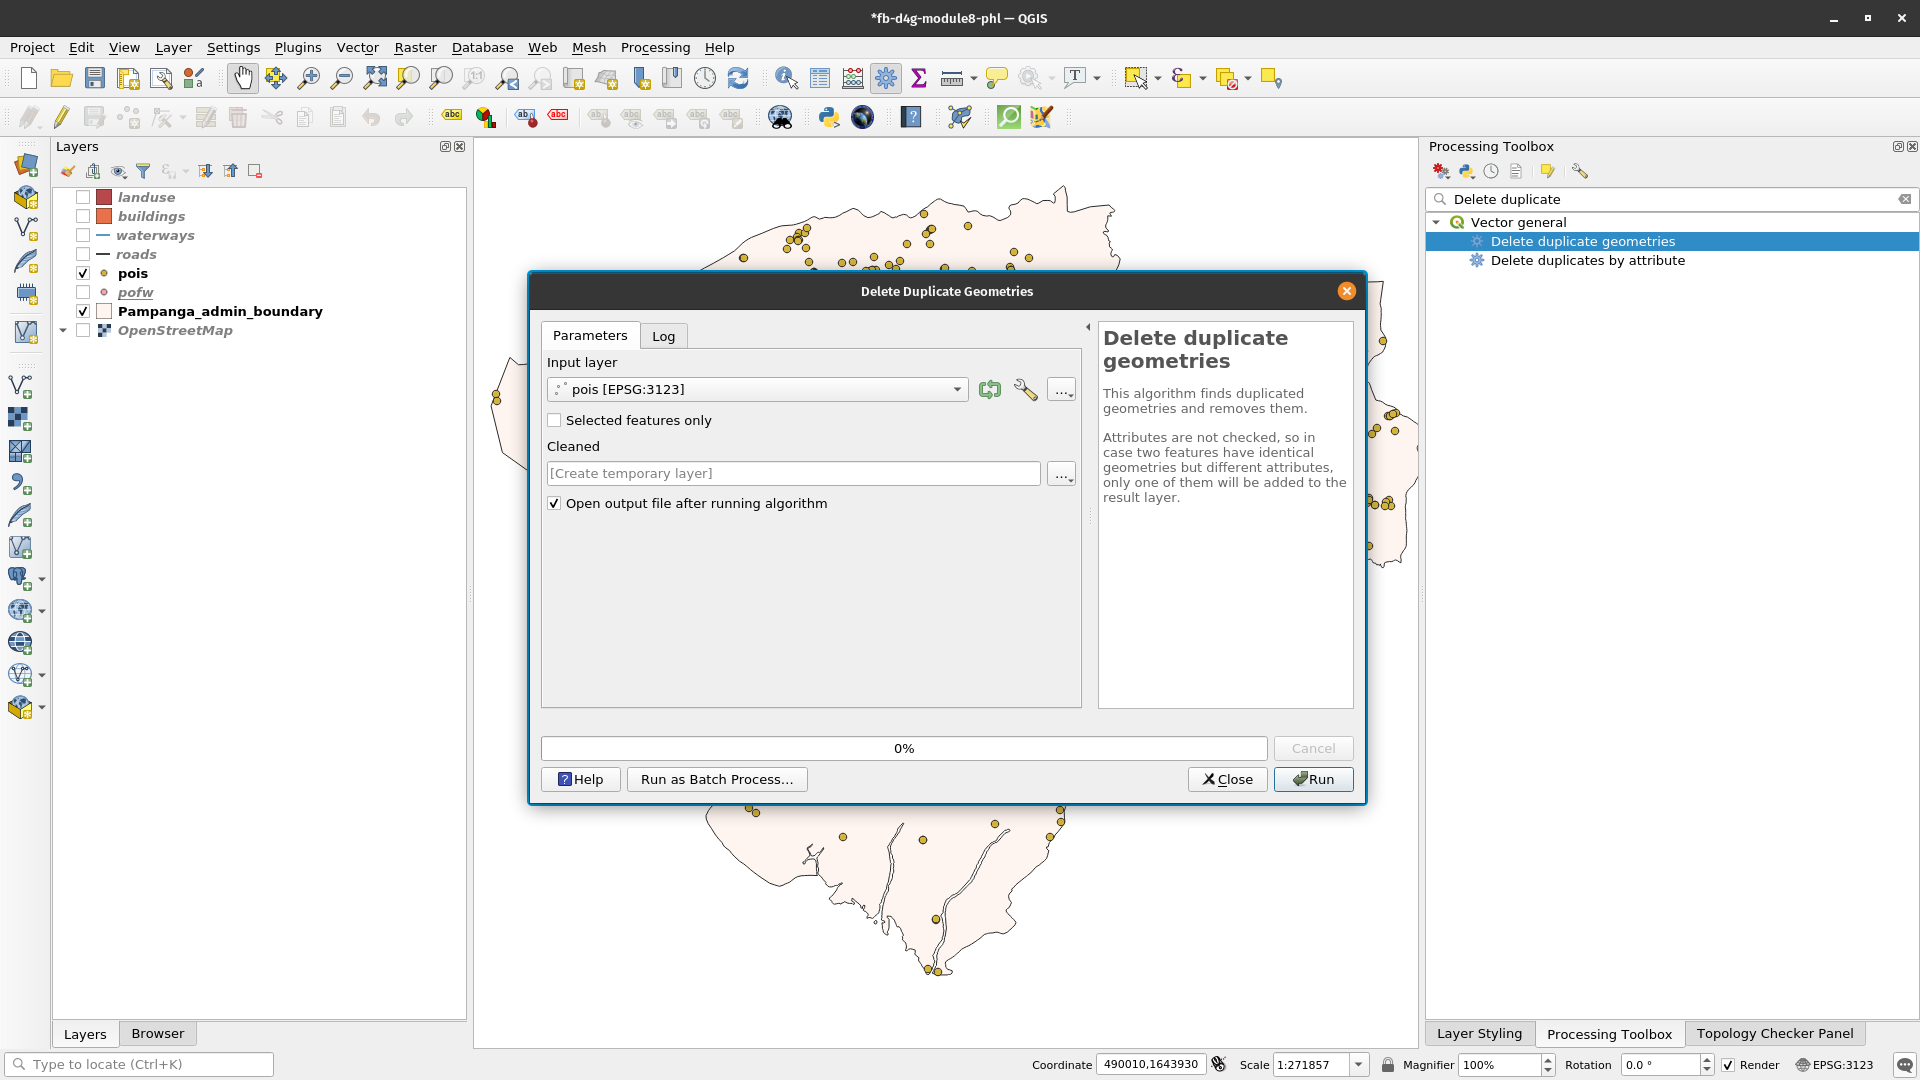This screenshot has width=1920, height=1080.
Task: Switch to the Log tab
Action: [x=663, y=335]
